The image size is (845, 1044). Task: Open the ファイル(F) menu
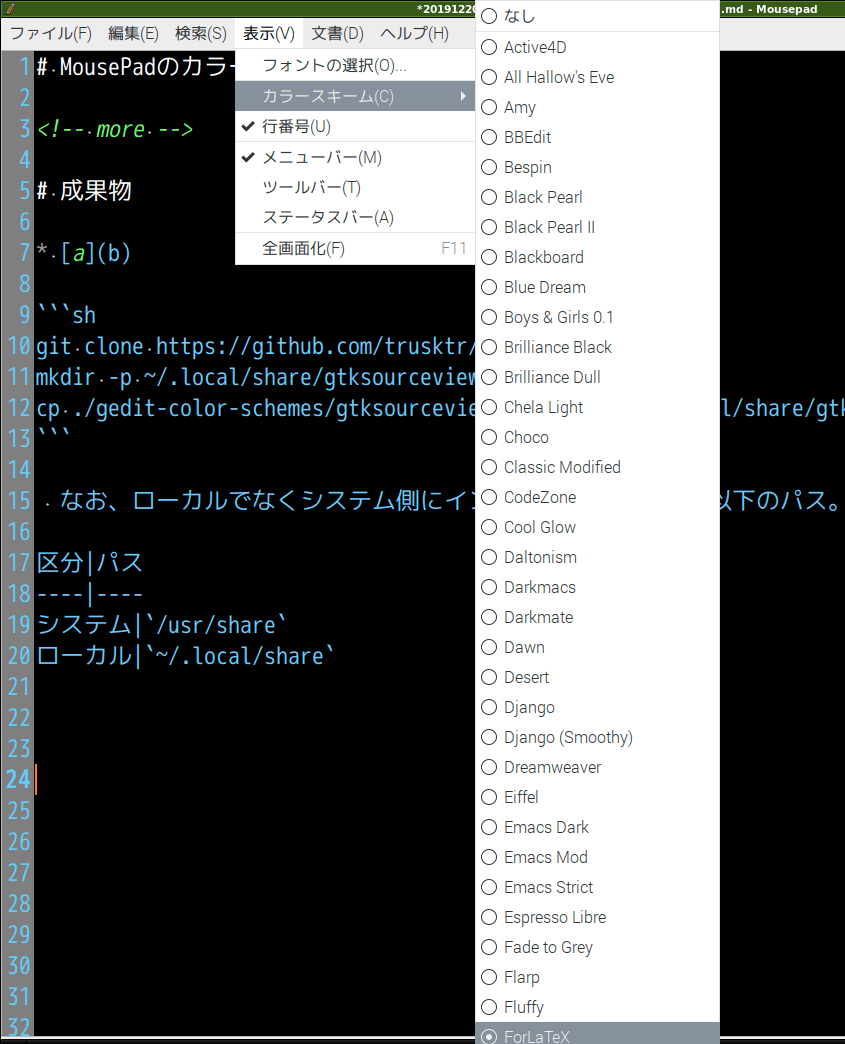51,33
